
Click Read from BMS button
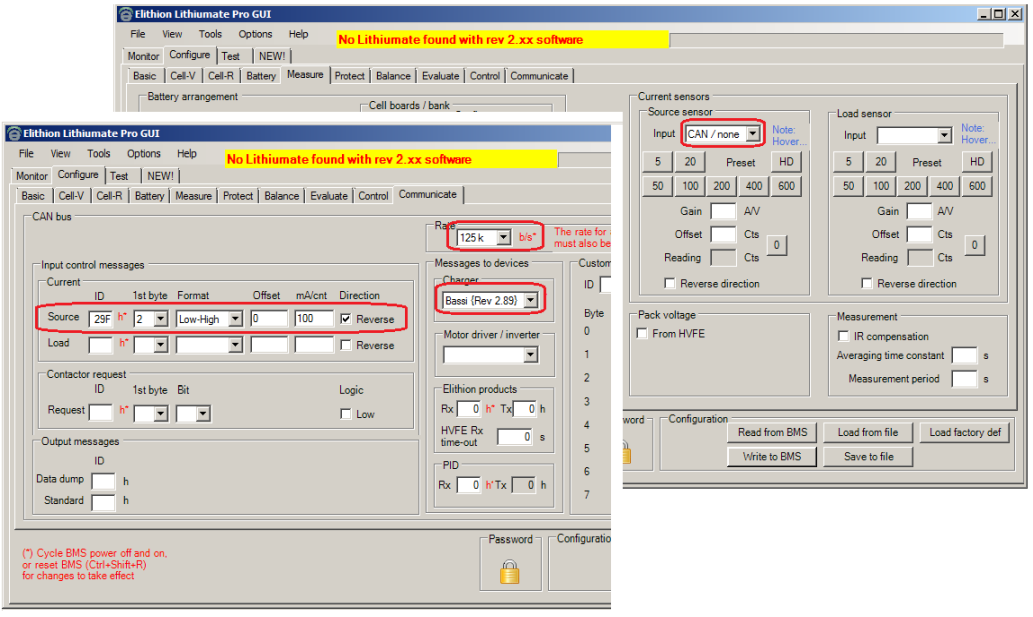pos(772,433)
